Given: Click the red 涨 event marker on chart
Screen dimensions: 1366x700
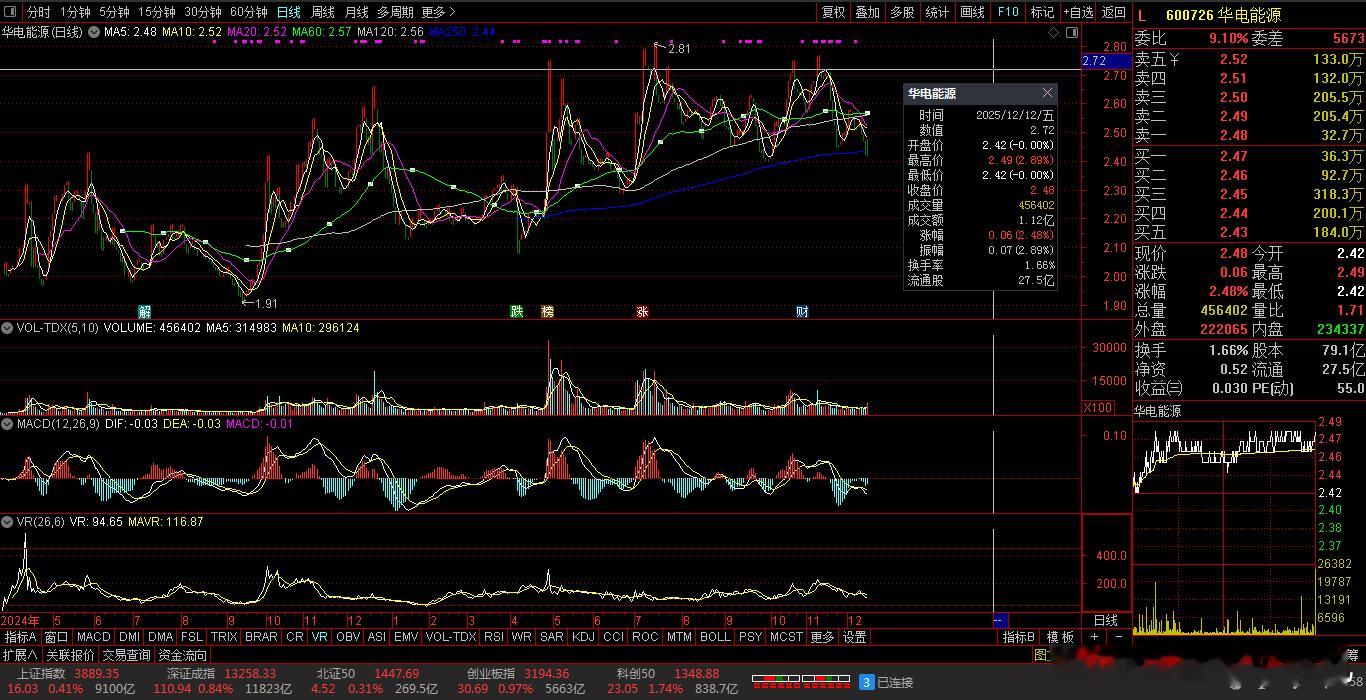Looking at the screenshot, I should tap(642, 311).
